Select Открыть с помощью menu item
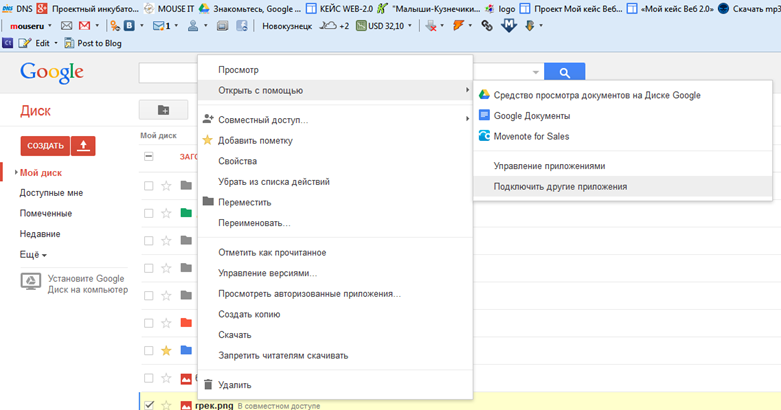The image size is (781, 410). (x=335, y=90)
